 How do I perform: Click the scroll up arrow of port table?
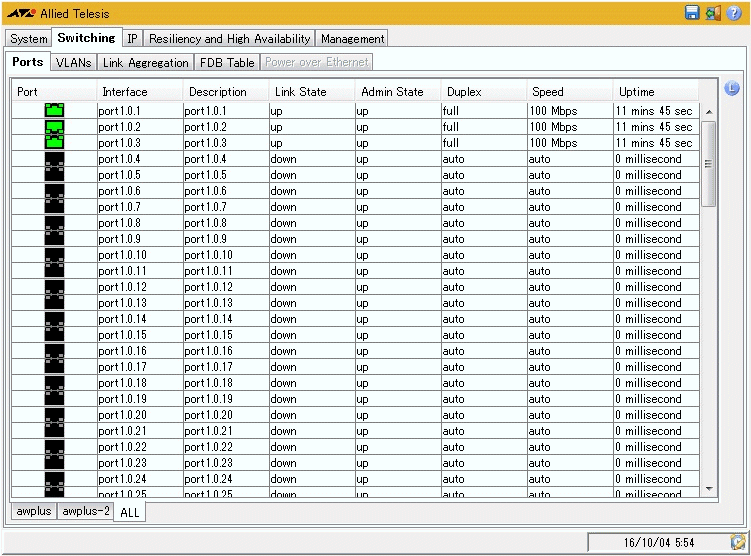709,112
